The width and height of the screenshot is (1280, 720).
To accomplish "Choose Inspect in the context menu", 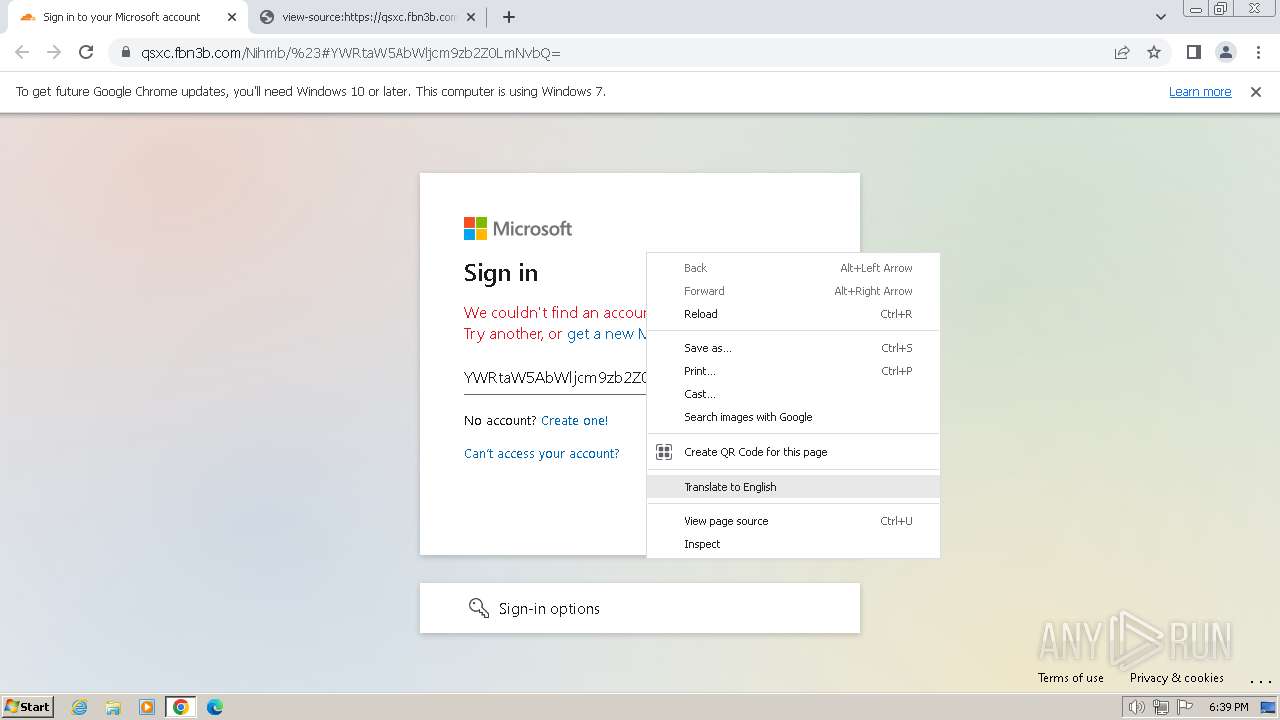I will click(x=793, y=544).
